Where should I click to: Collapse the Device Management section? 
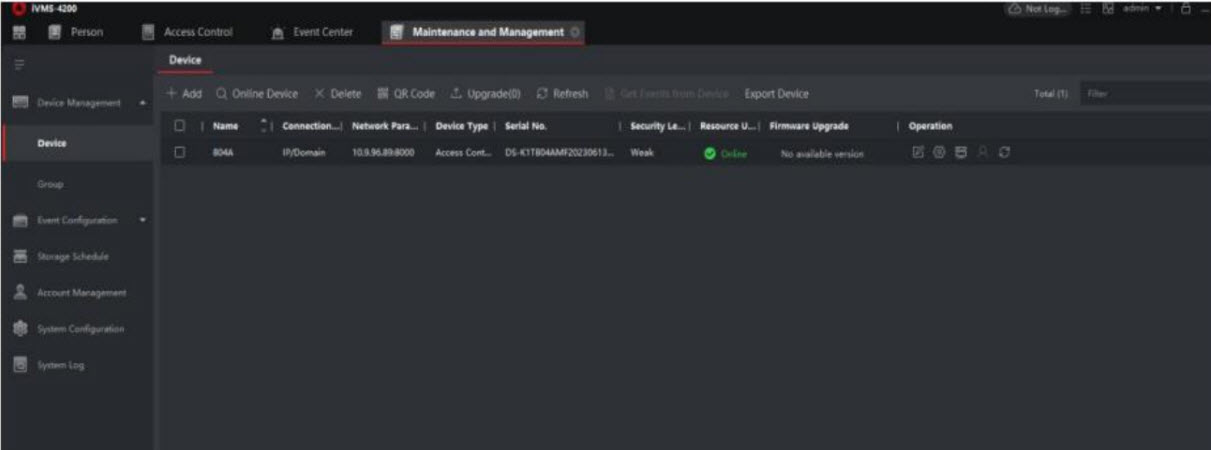pyautogui.click(x=142, y=103)
